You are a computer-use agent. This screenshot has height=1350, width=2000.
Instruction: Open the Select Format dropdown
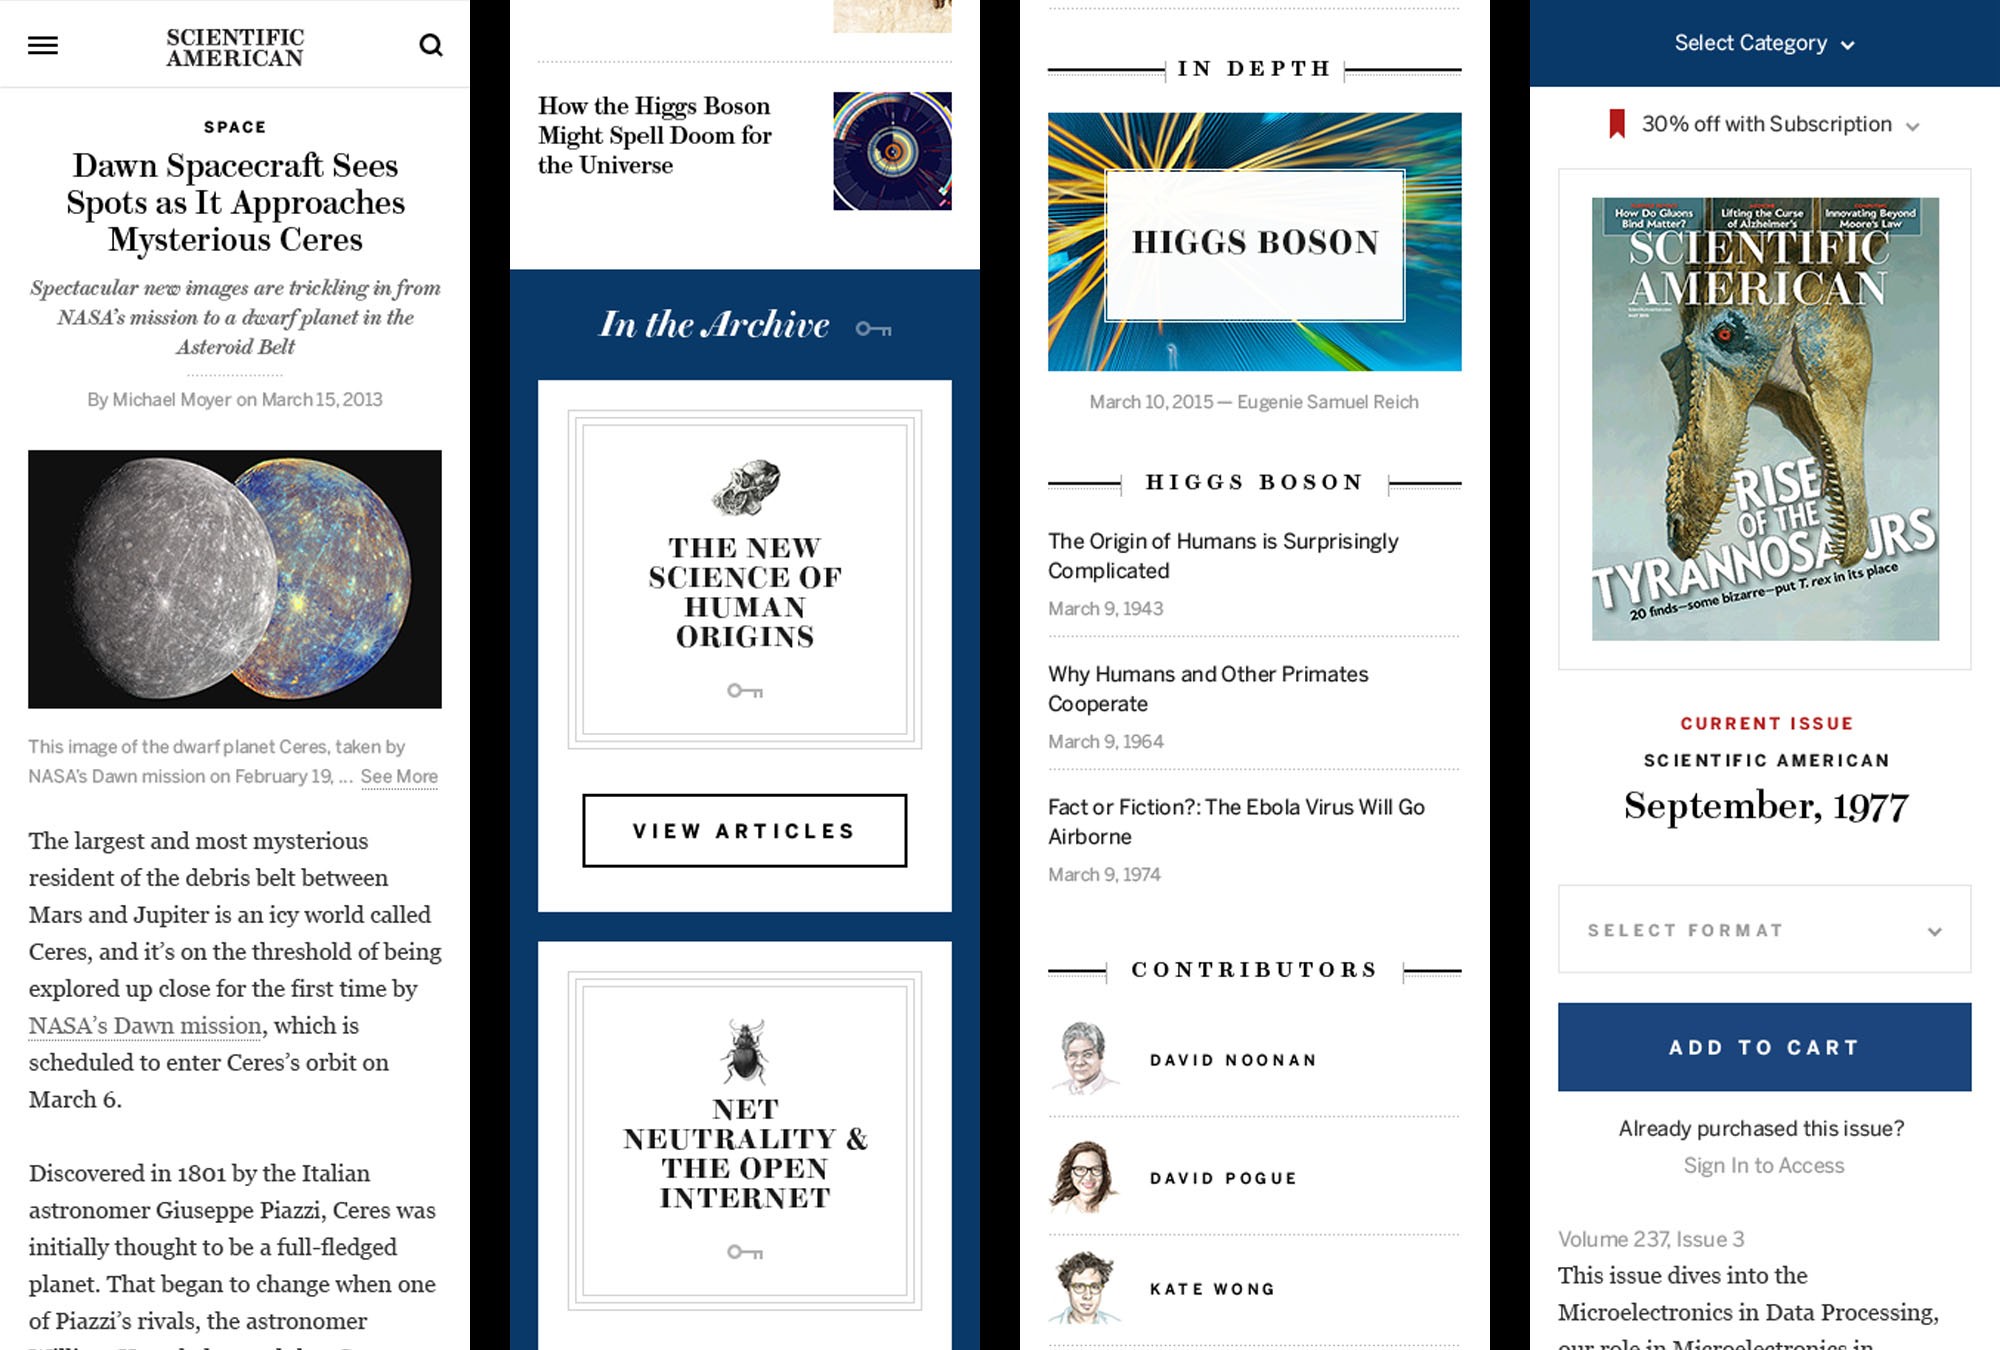point(1764,929)
